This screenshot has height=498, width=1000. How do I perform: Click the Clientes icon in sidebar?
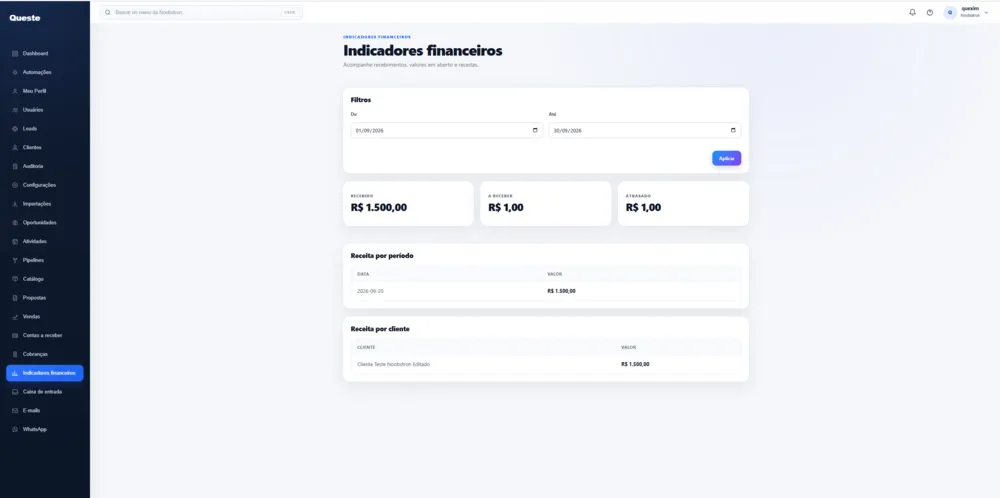click(x=15, y=147)
